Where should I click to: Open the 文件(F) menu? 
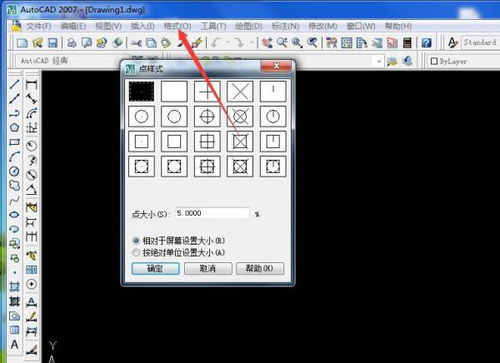click(39, 26)
